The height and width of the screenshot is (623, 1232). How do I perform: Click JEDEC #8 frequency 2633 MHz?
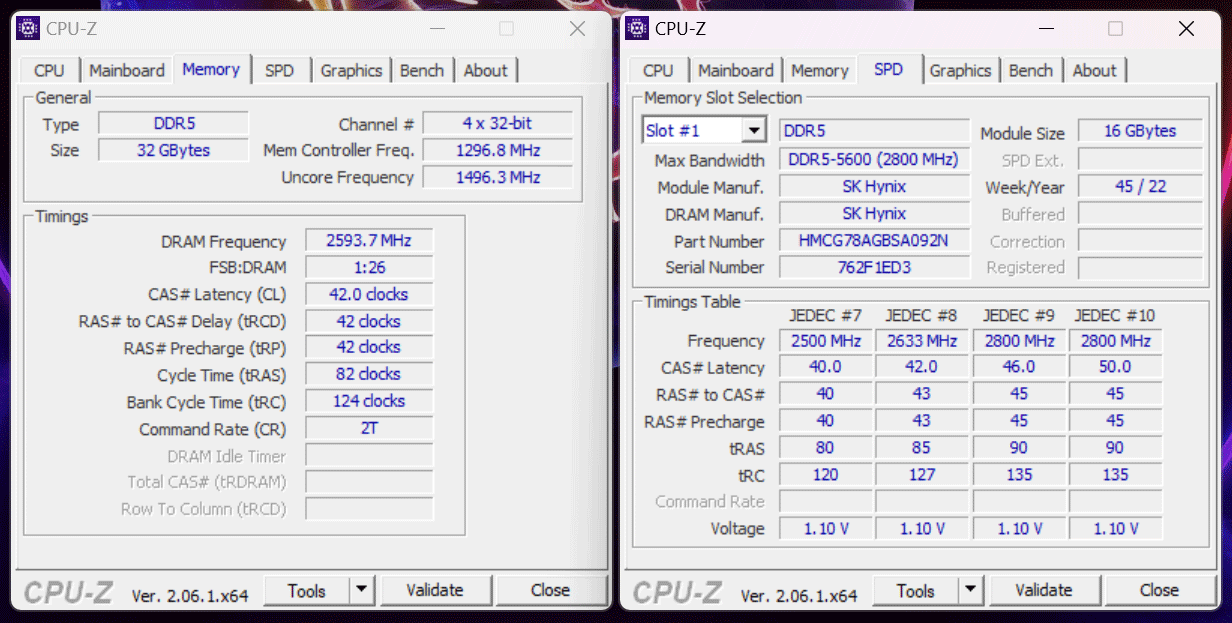point(922,341)
